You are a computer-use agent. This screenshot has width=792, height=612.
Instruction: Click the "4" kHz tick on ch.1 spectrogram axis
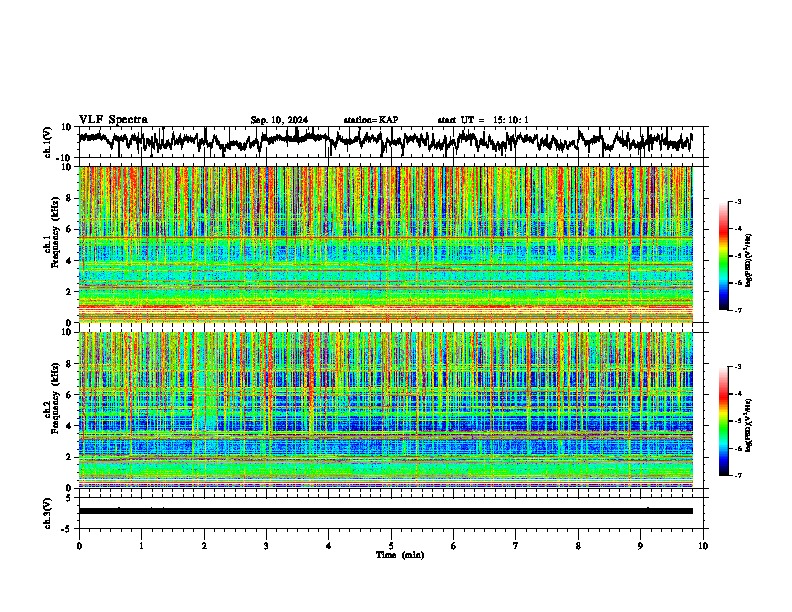coord(70,261)
